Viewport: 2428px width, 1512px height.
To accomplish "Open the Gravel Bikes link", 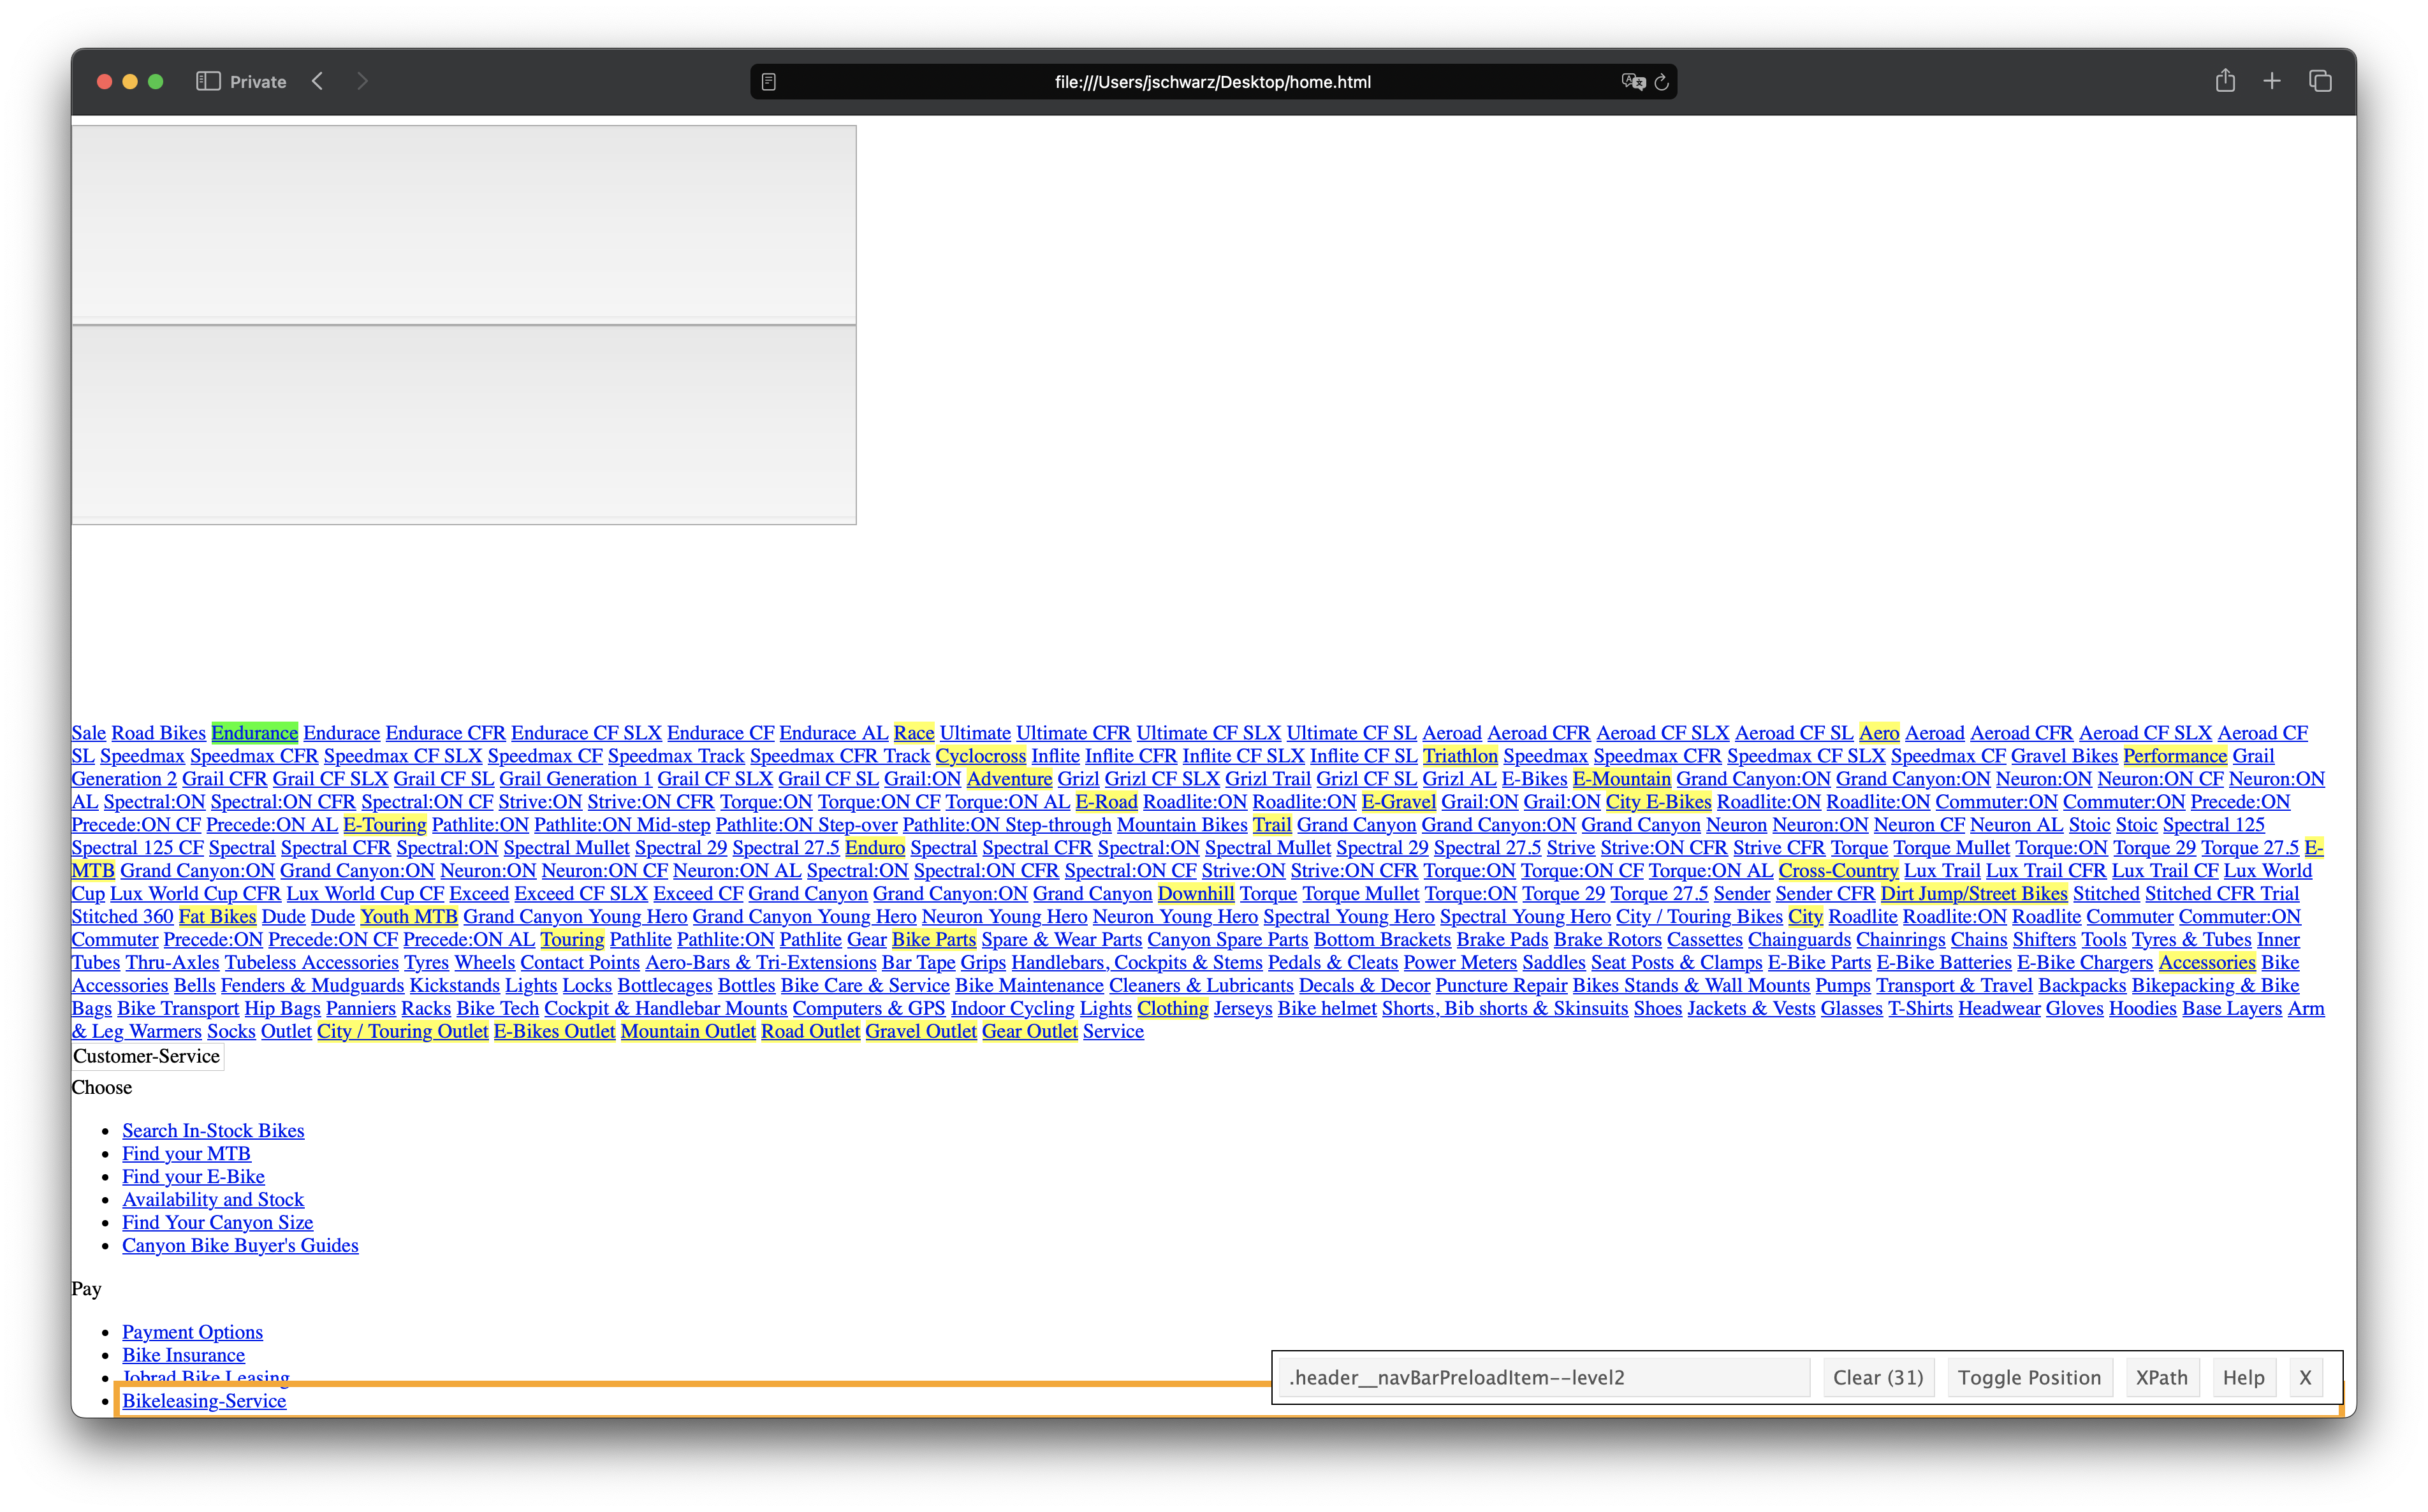I will coord(2064,756).
